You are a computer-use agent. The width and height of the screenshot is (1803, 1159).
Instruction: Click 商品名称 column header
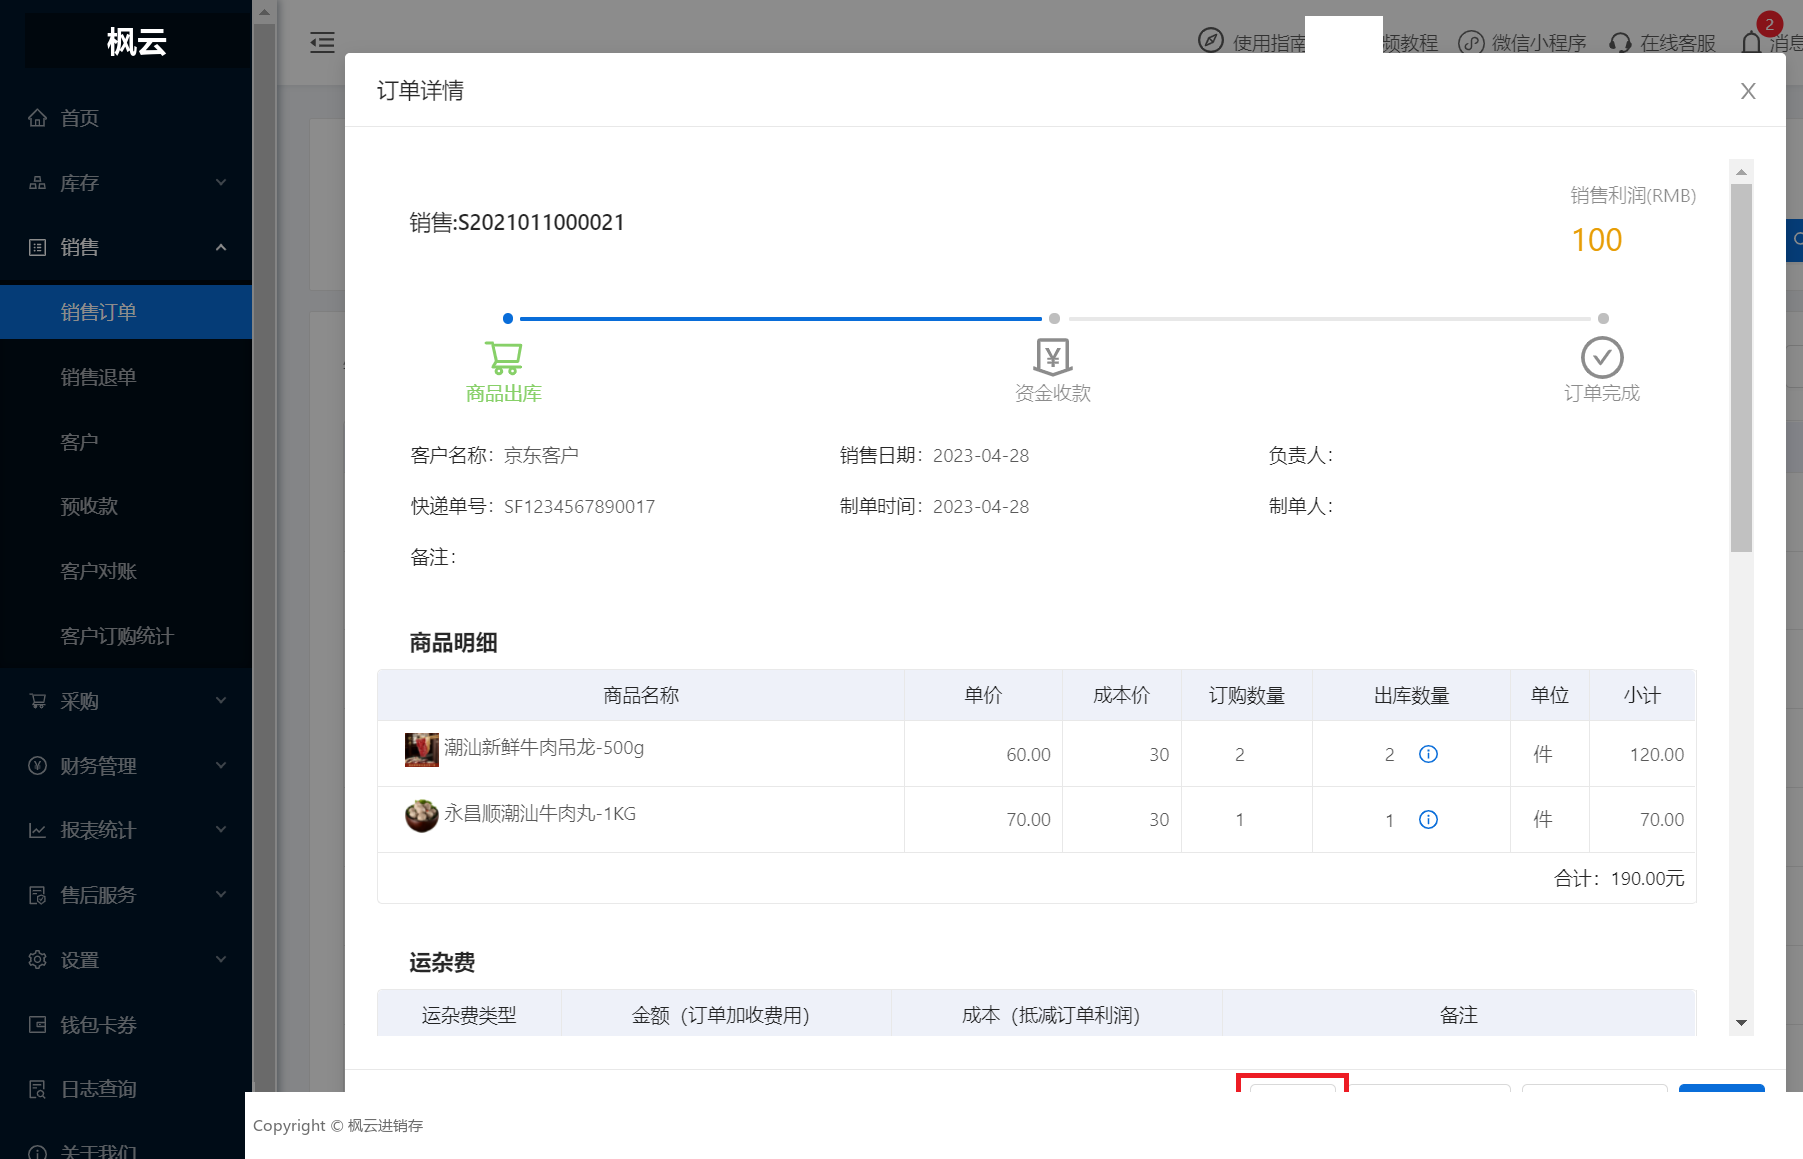coord(641,696)
